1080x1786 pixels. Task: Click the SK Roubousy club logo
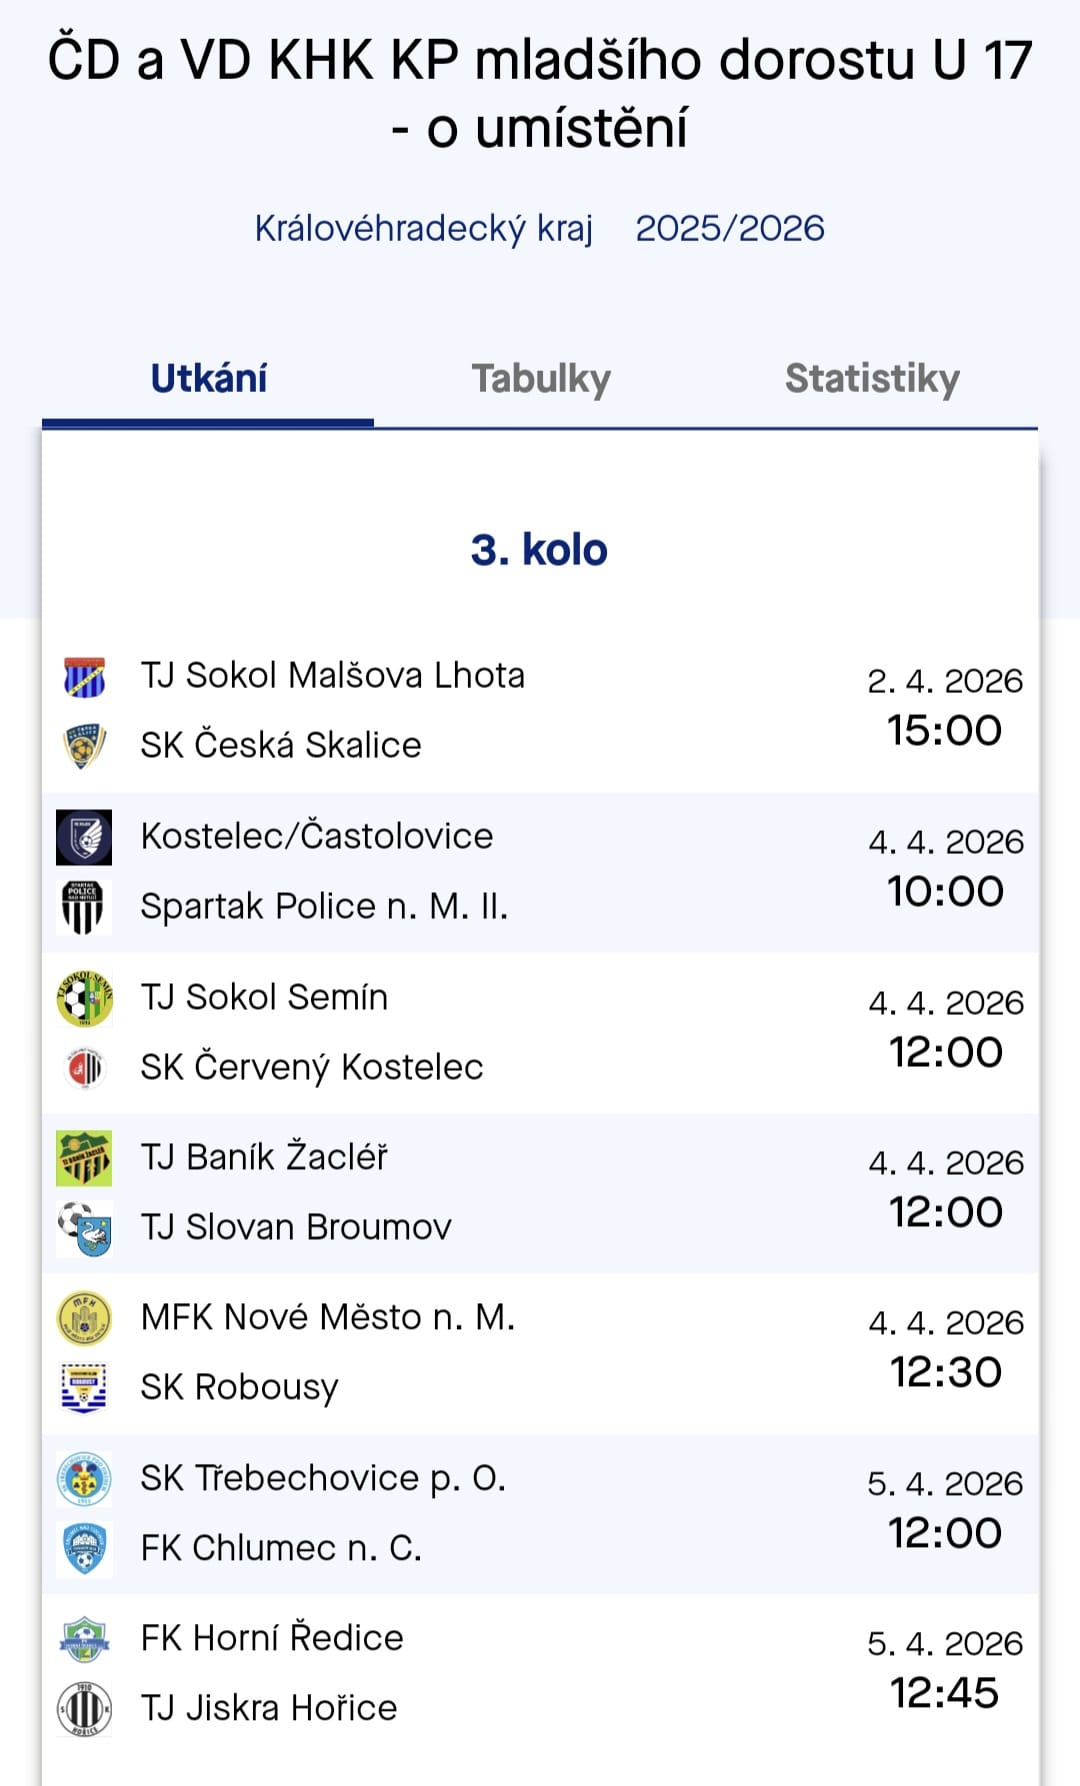click(84, 1388)
